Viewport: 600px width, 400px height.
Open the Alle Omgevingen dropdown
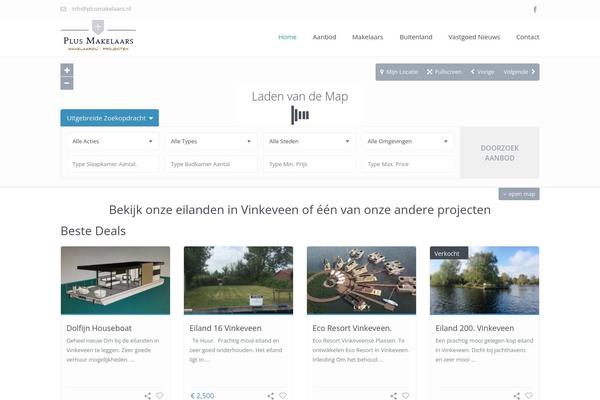click(408, 141)
